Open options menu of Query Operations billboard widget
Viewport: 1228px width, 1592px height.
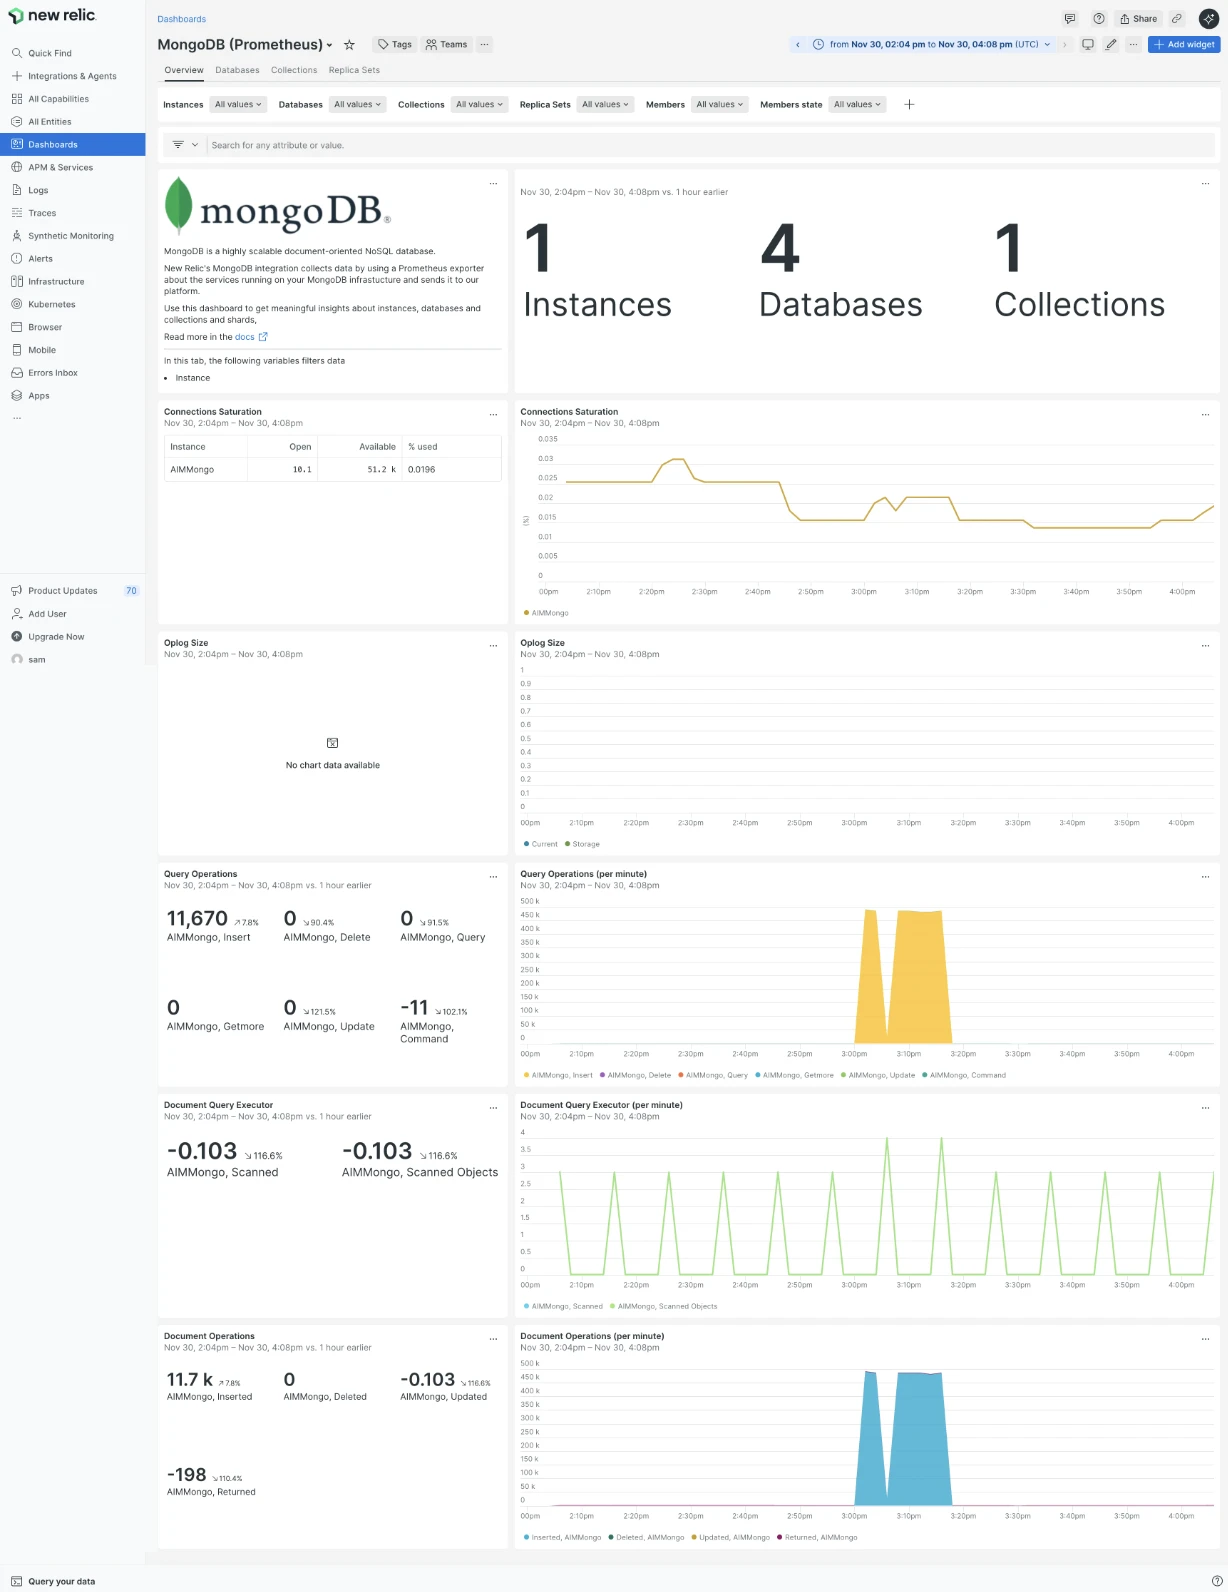(493, 876)
